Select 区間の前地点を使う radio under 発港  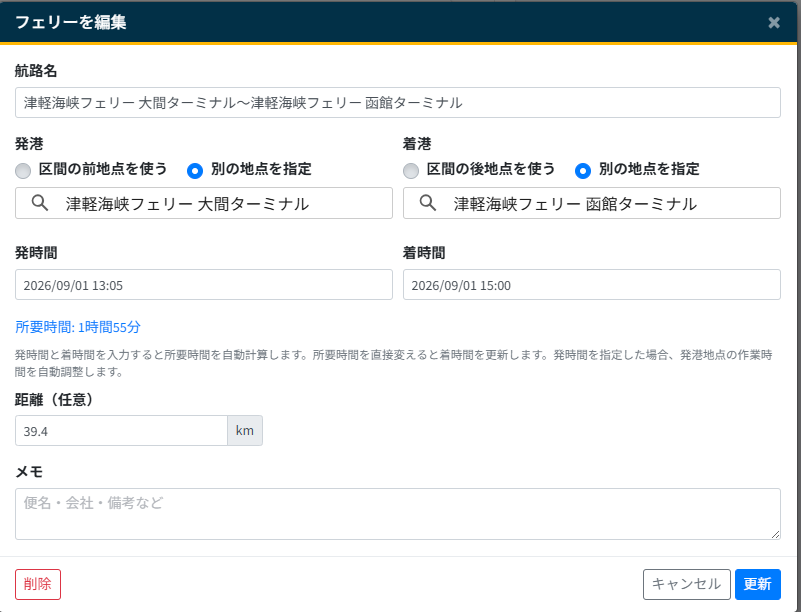tap(23, 171)
